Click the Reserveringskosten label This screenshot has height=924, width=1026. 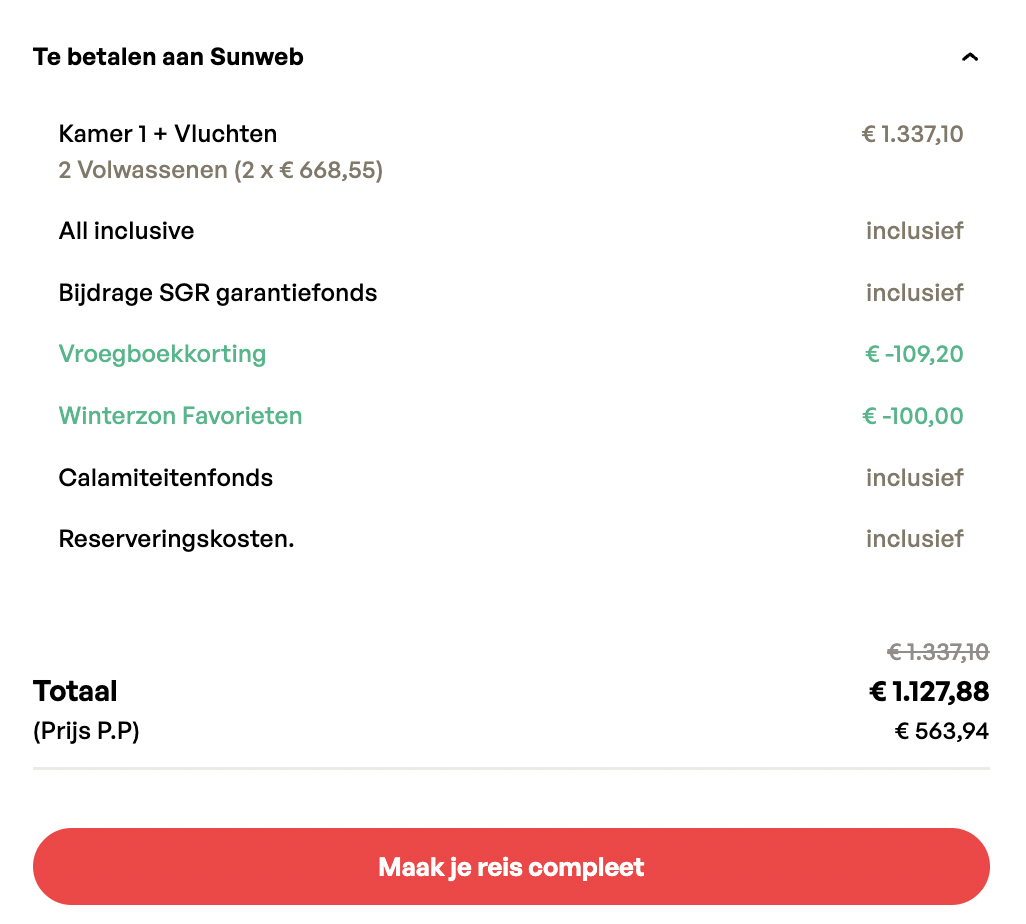click(176, 539)
